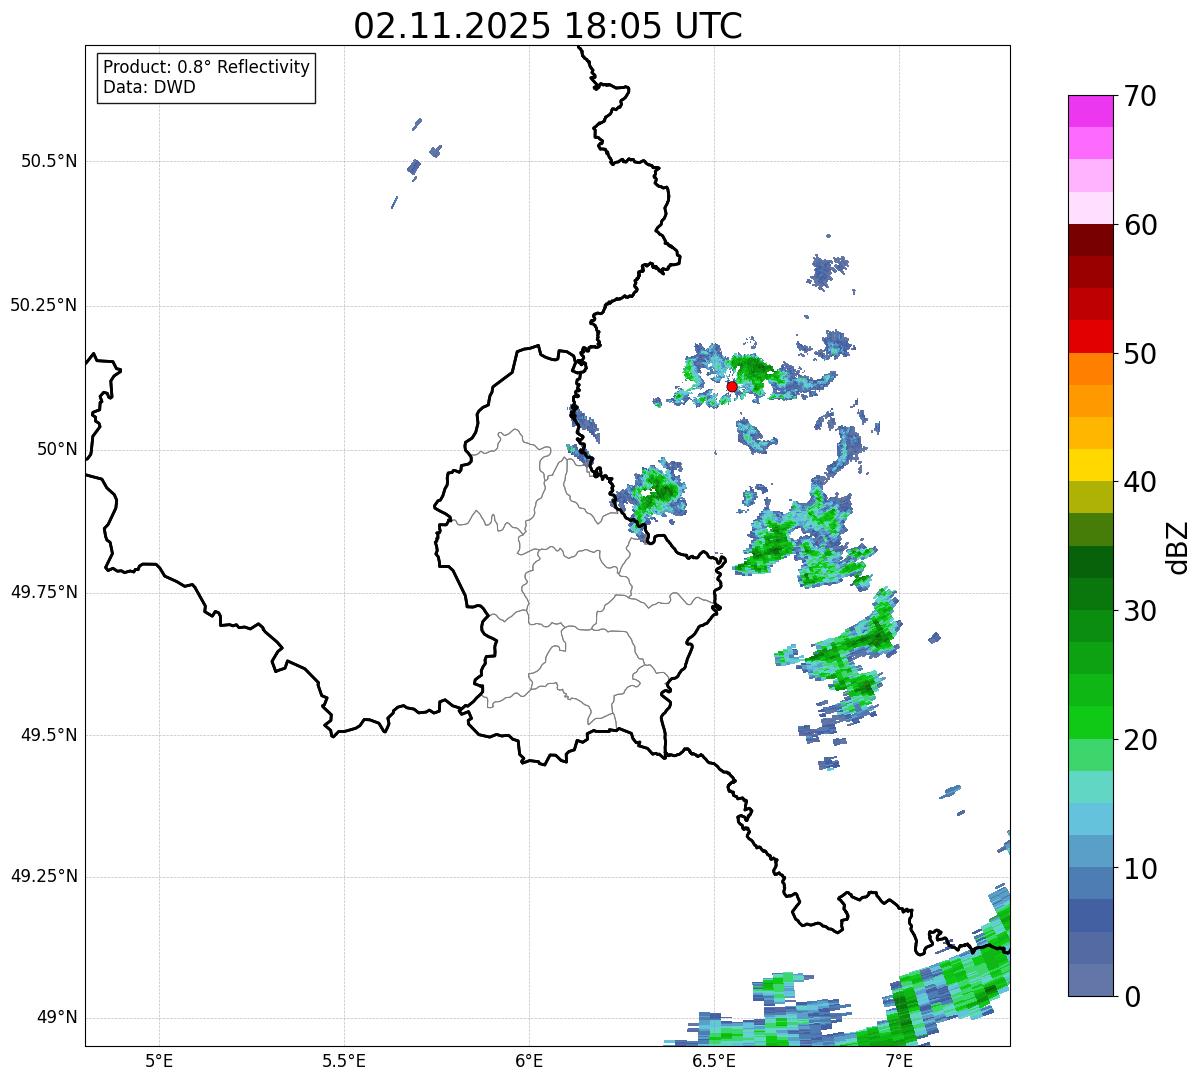The width and height of the screenshot is (1202, 1081).
Task: Click the yellow swatch just above 40
Action: point(1090,465)
